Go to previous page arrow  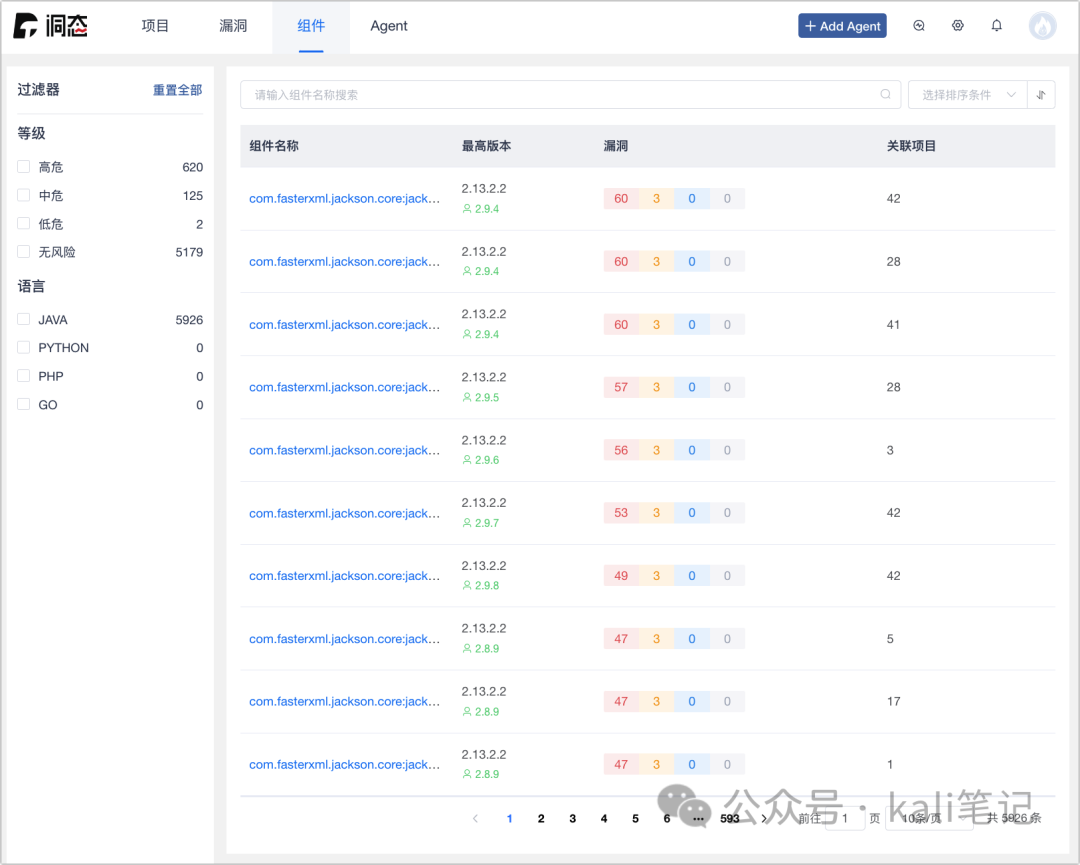(x=475, y=818)
